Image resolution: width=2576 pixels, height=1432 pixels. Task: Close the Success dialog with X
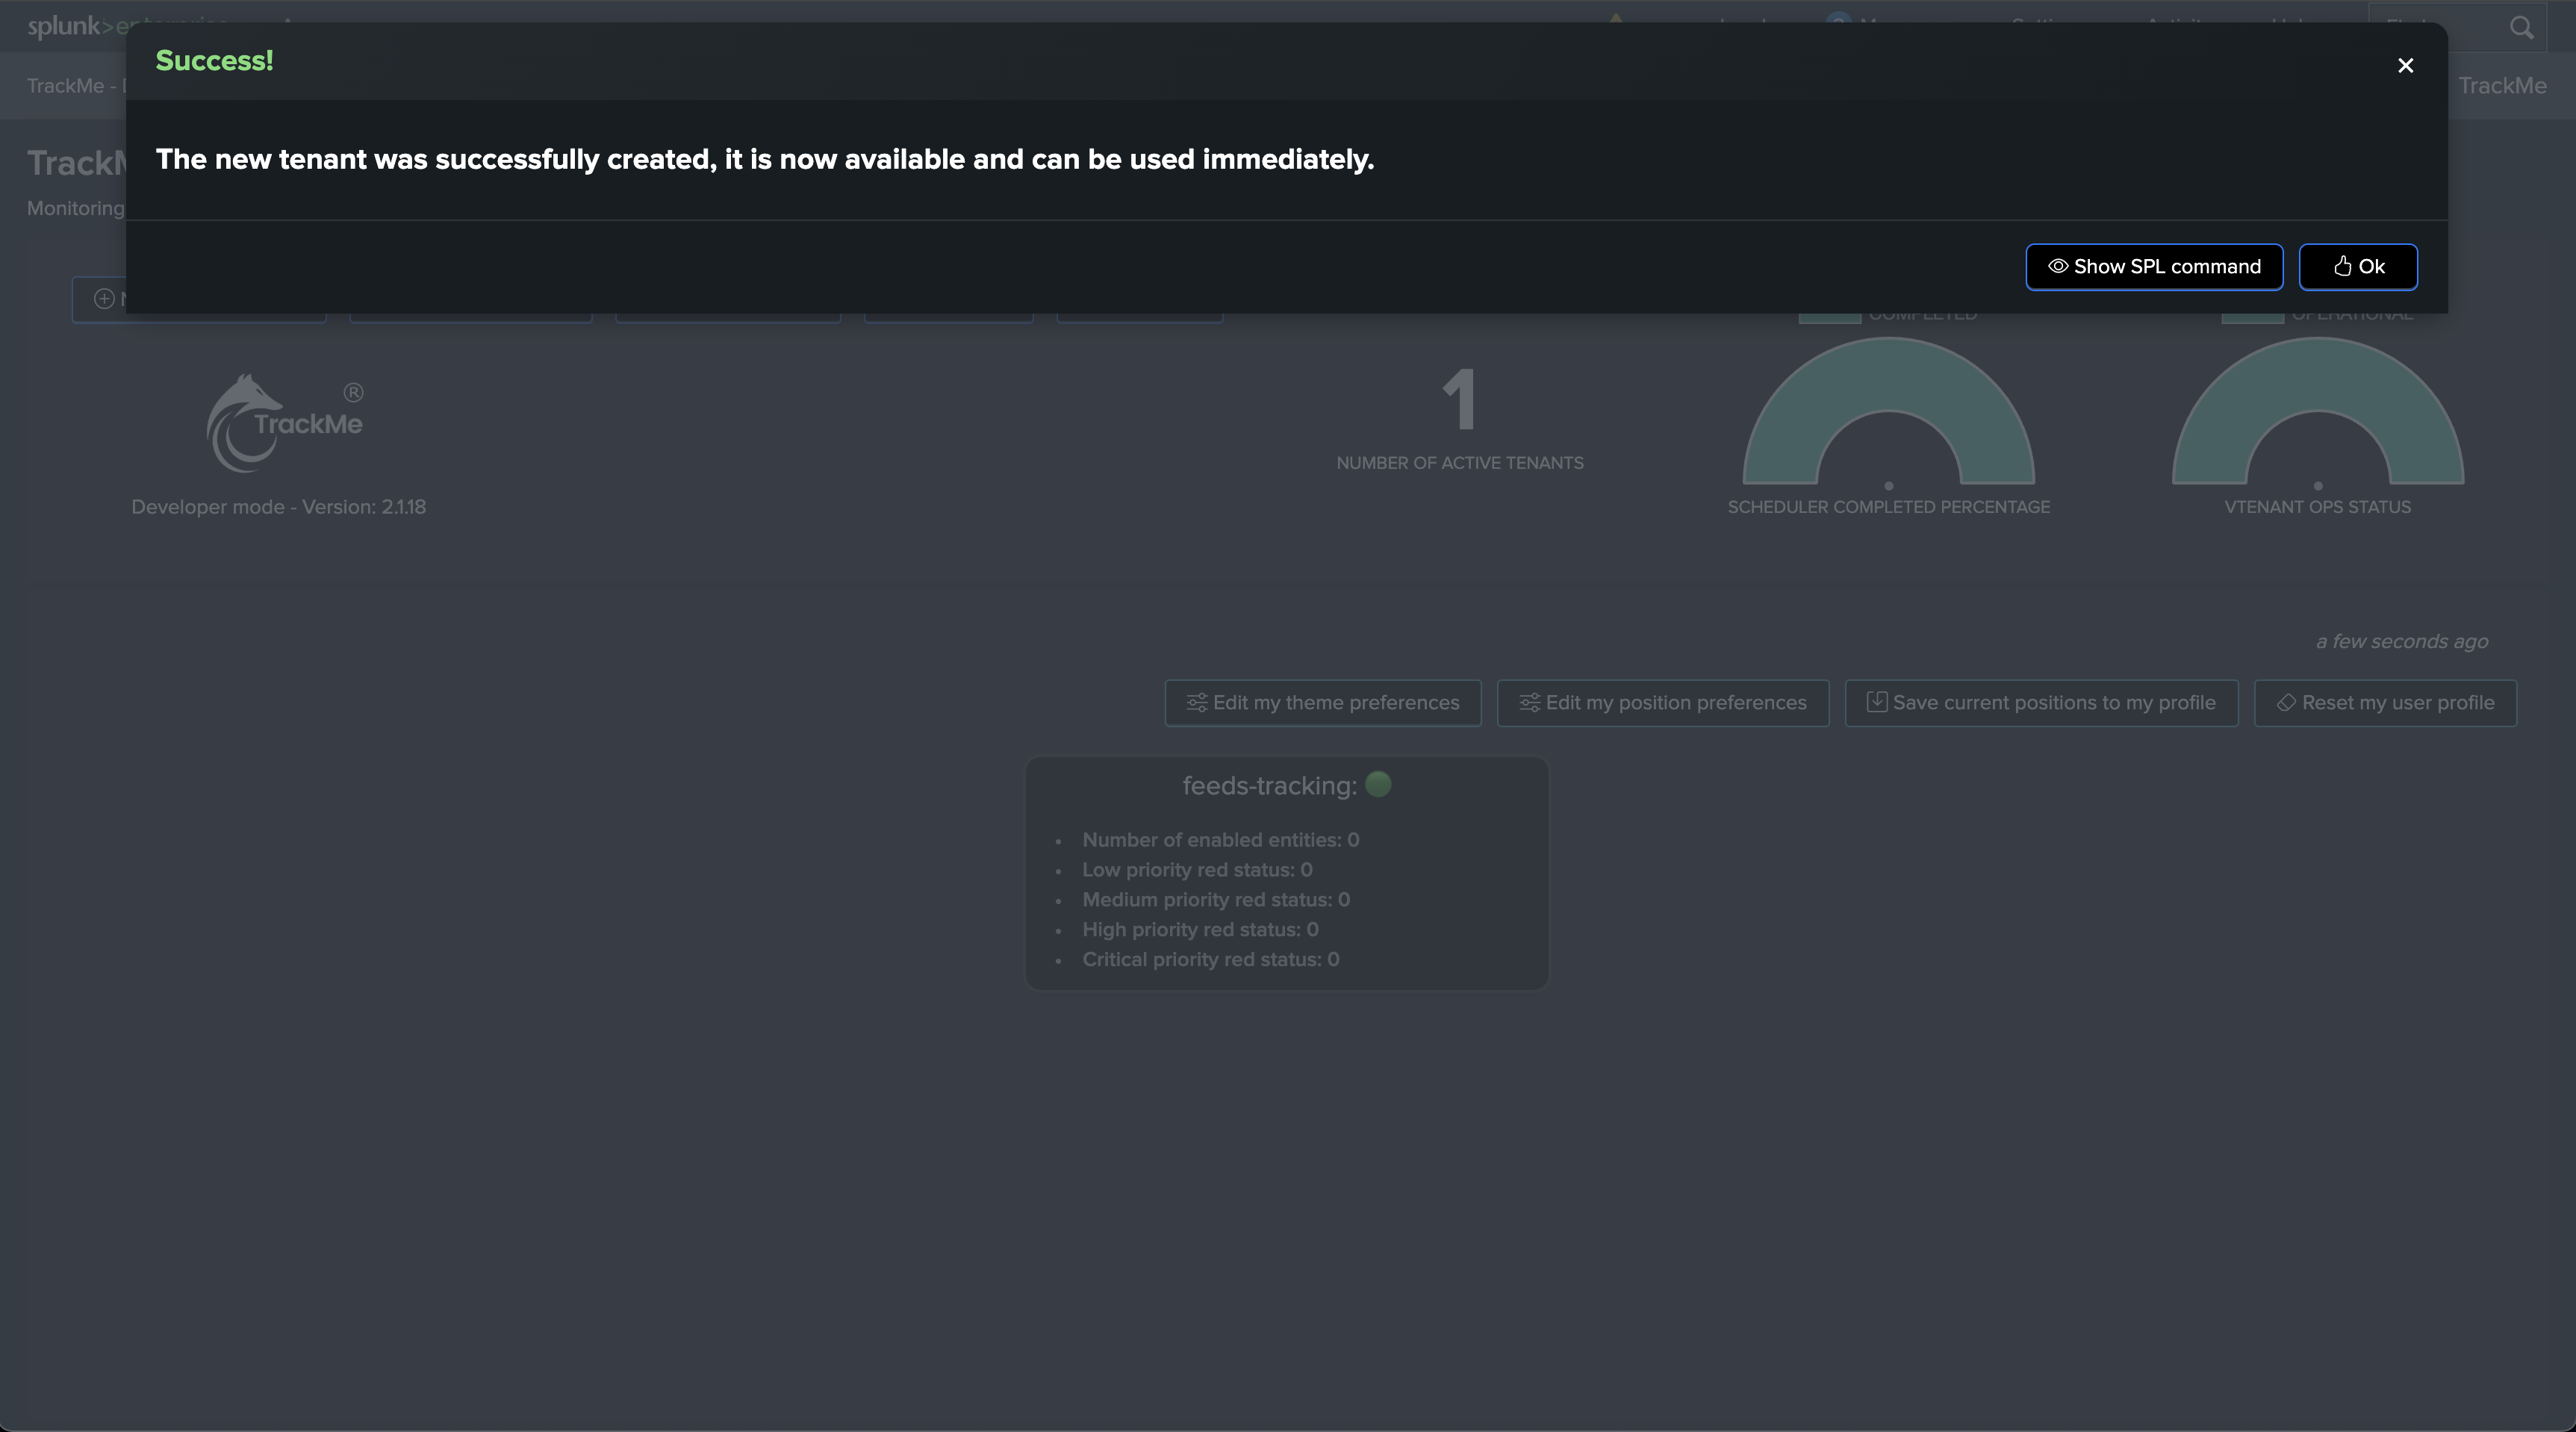pyautogui.click(x=2405, y=66)
